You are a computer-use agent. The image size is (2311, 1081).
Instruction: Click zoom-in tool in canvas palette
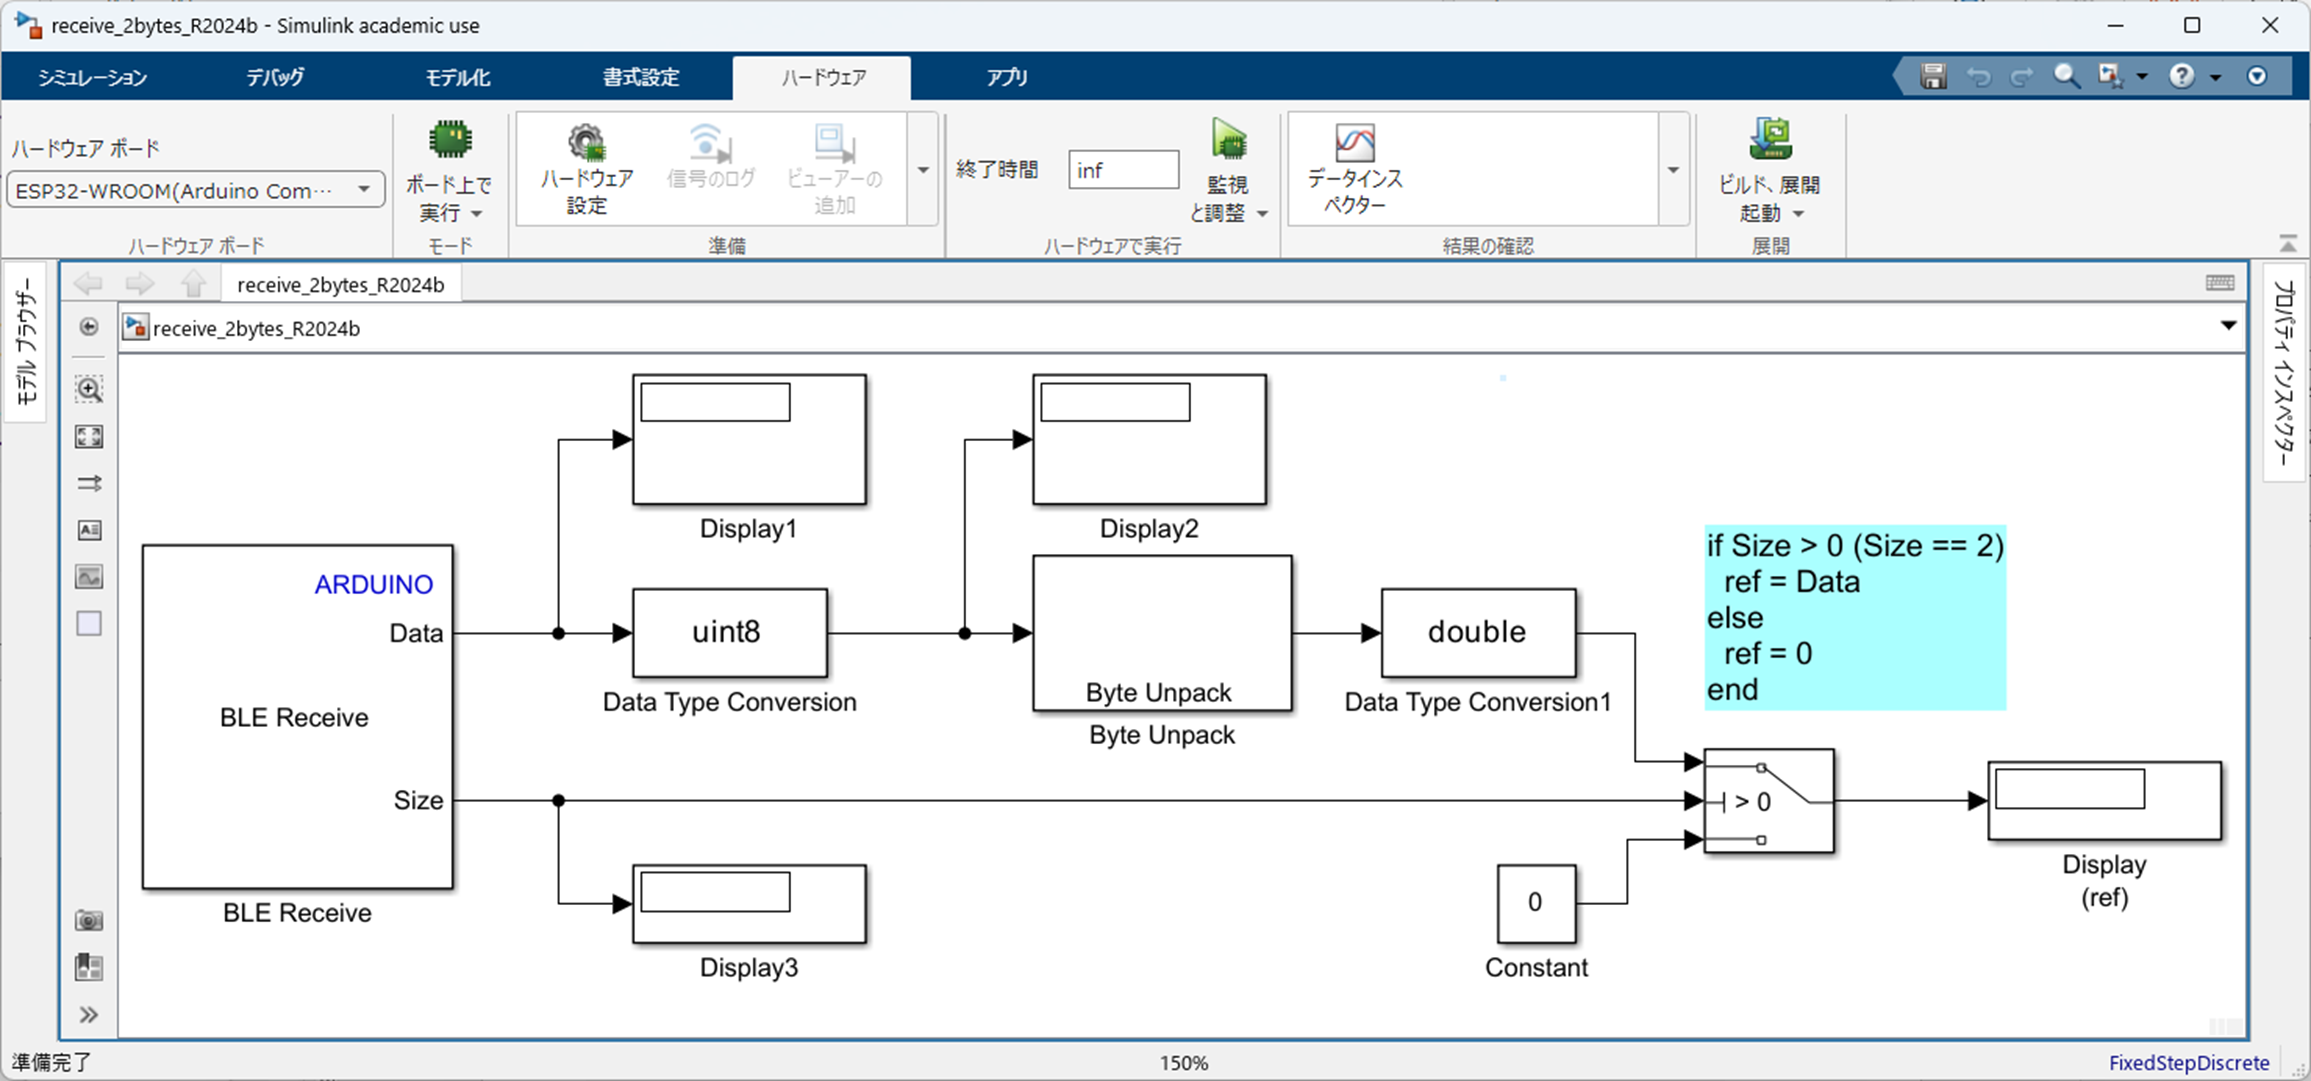(89, 390)
